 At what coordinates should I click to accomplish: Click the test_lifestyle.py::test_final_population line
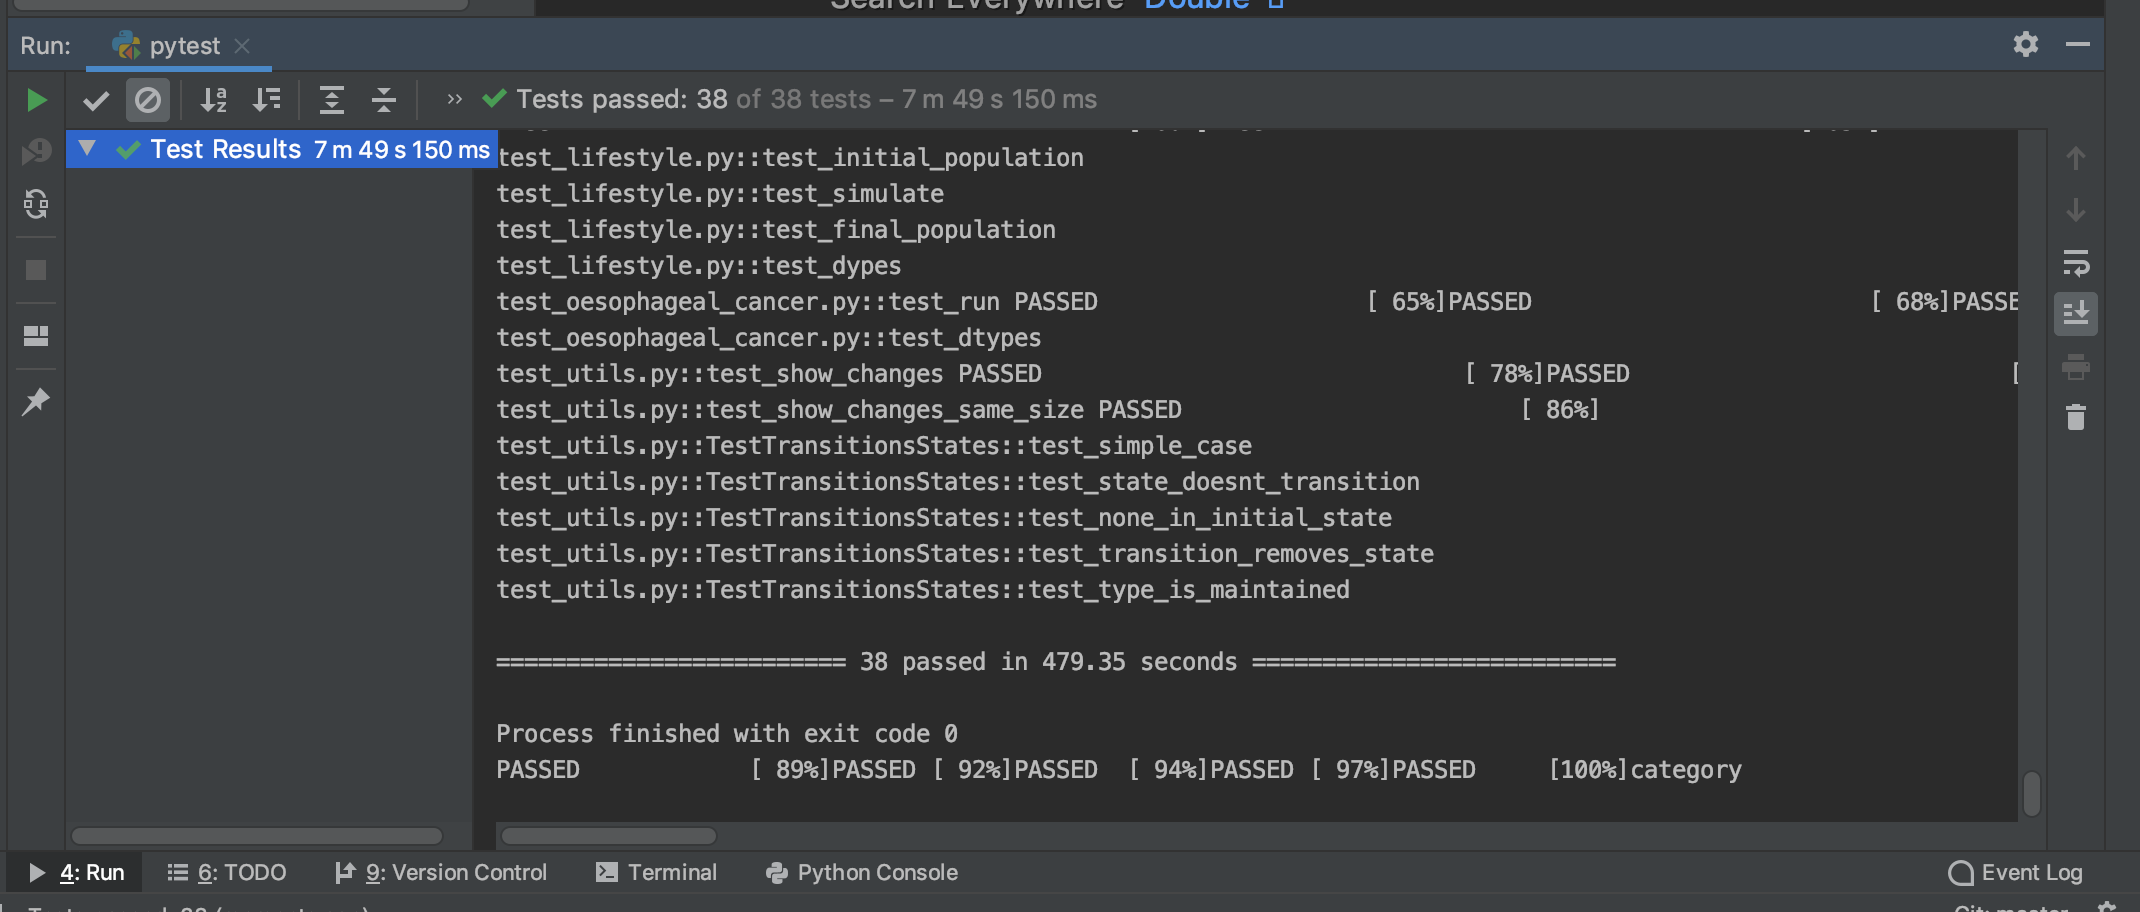[776, 230]
